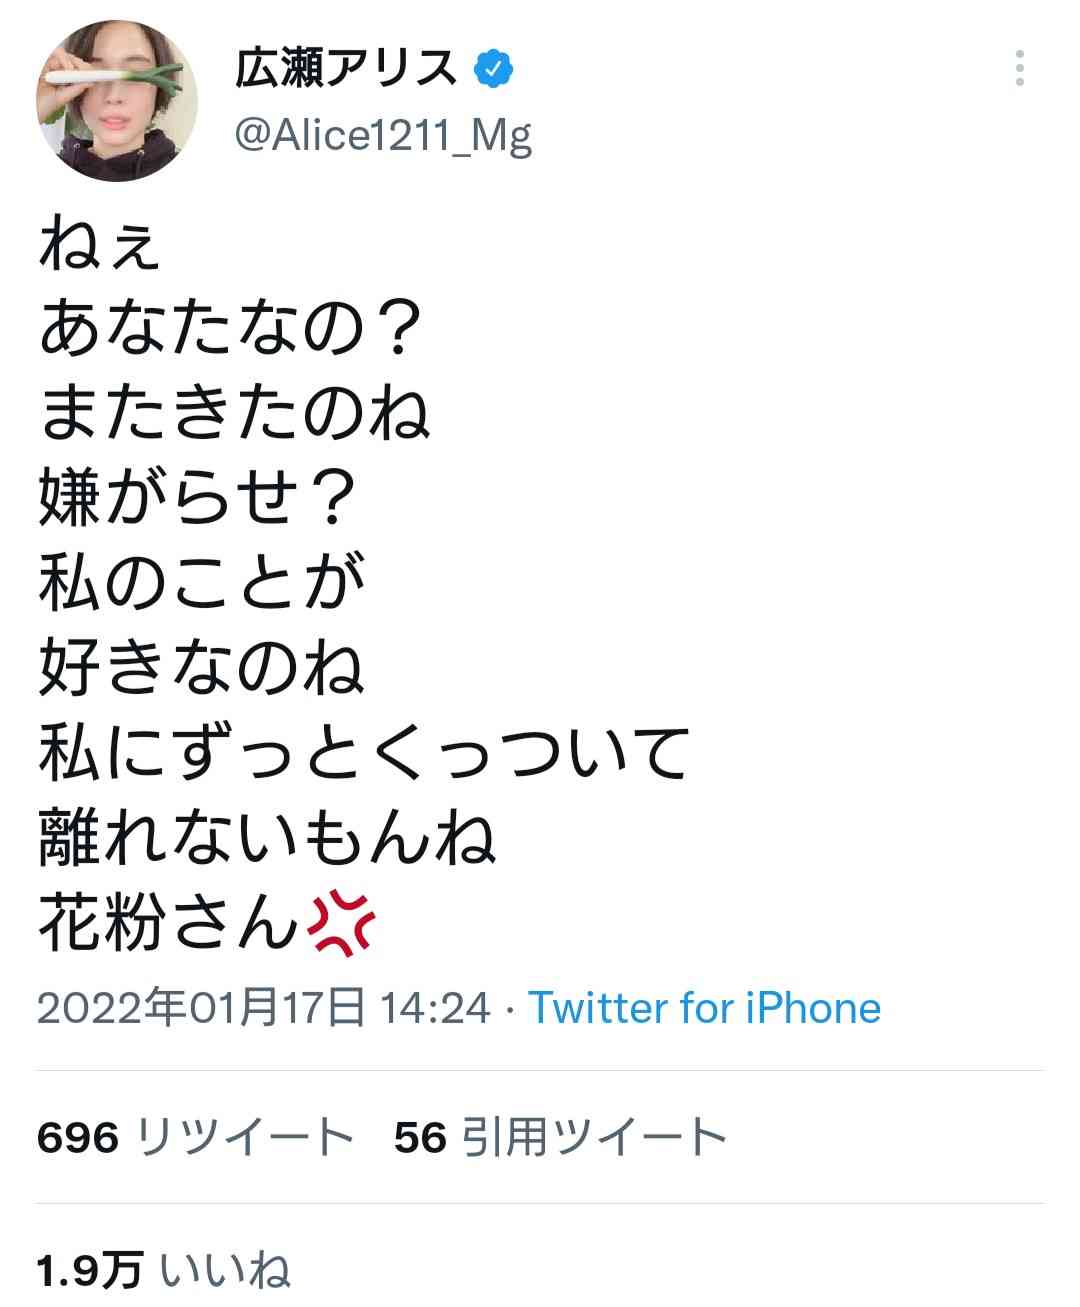The height and width of the screenshot is (1307, 1080).
Task: Click the 2022年01月17日 14:24 timestamp
Action: point(264,1007)
